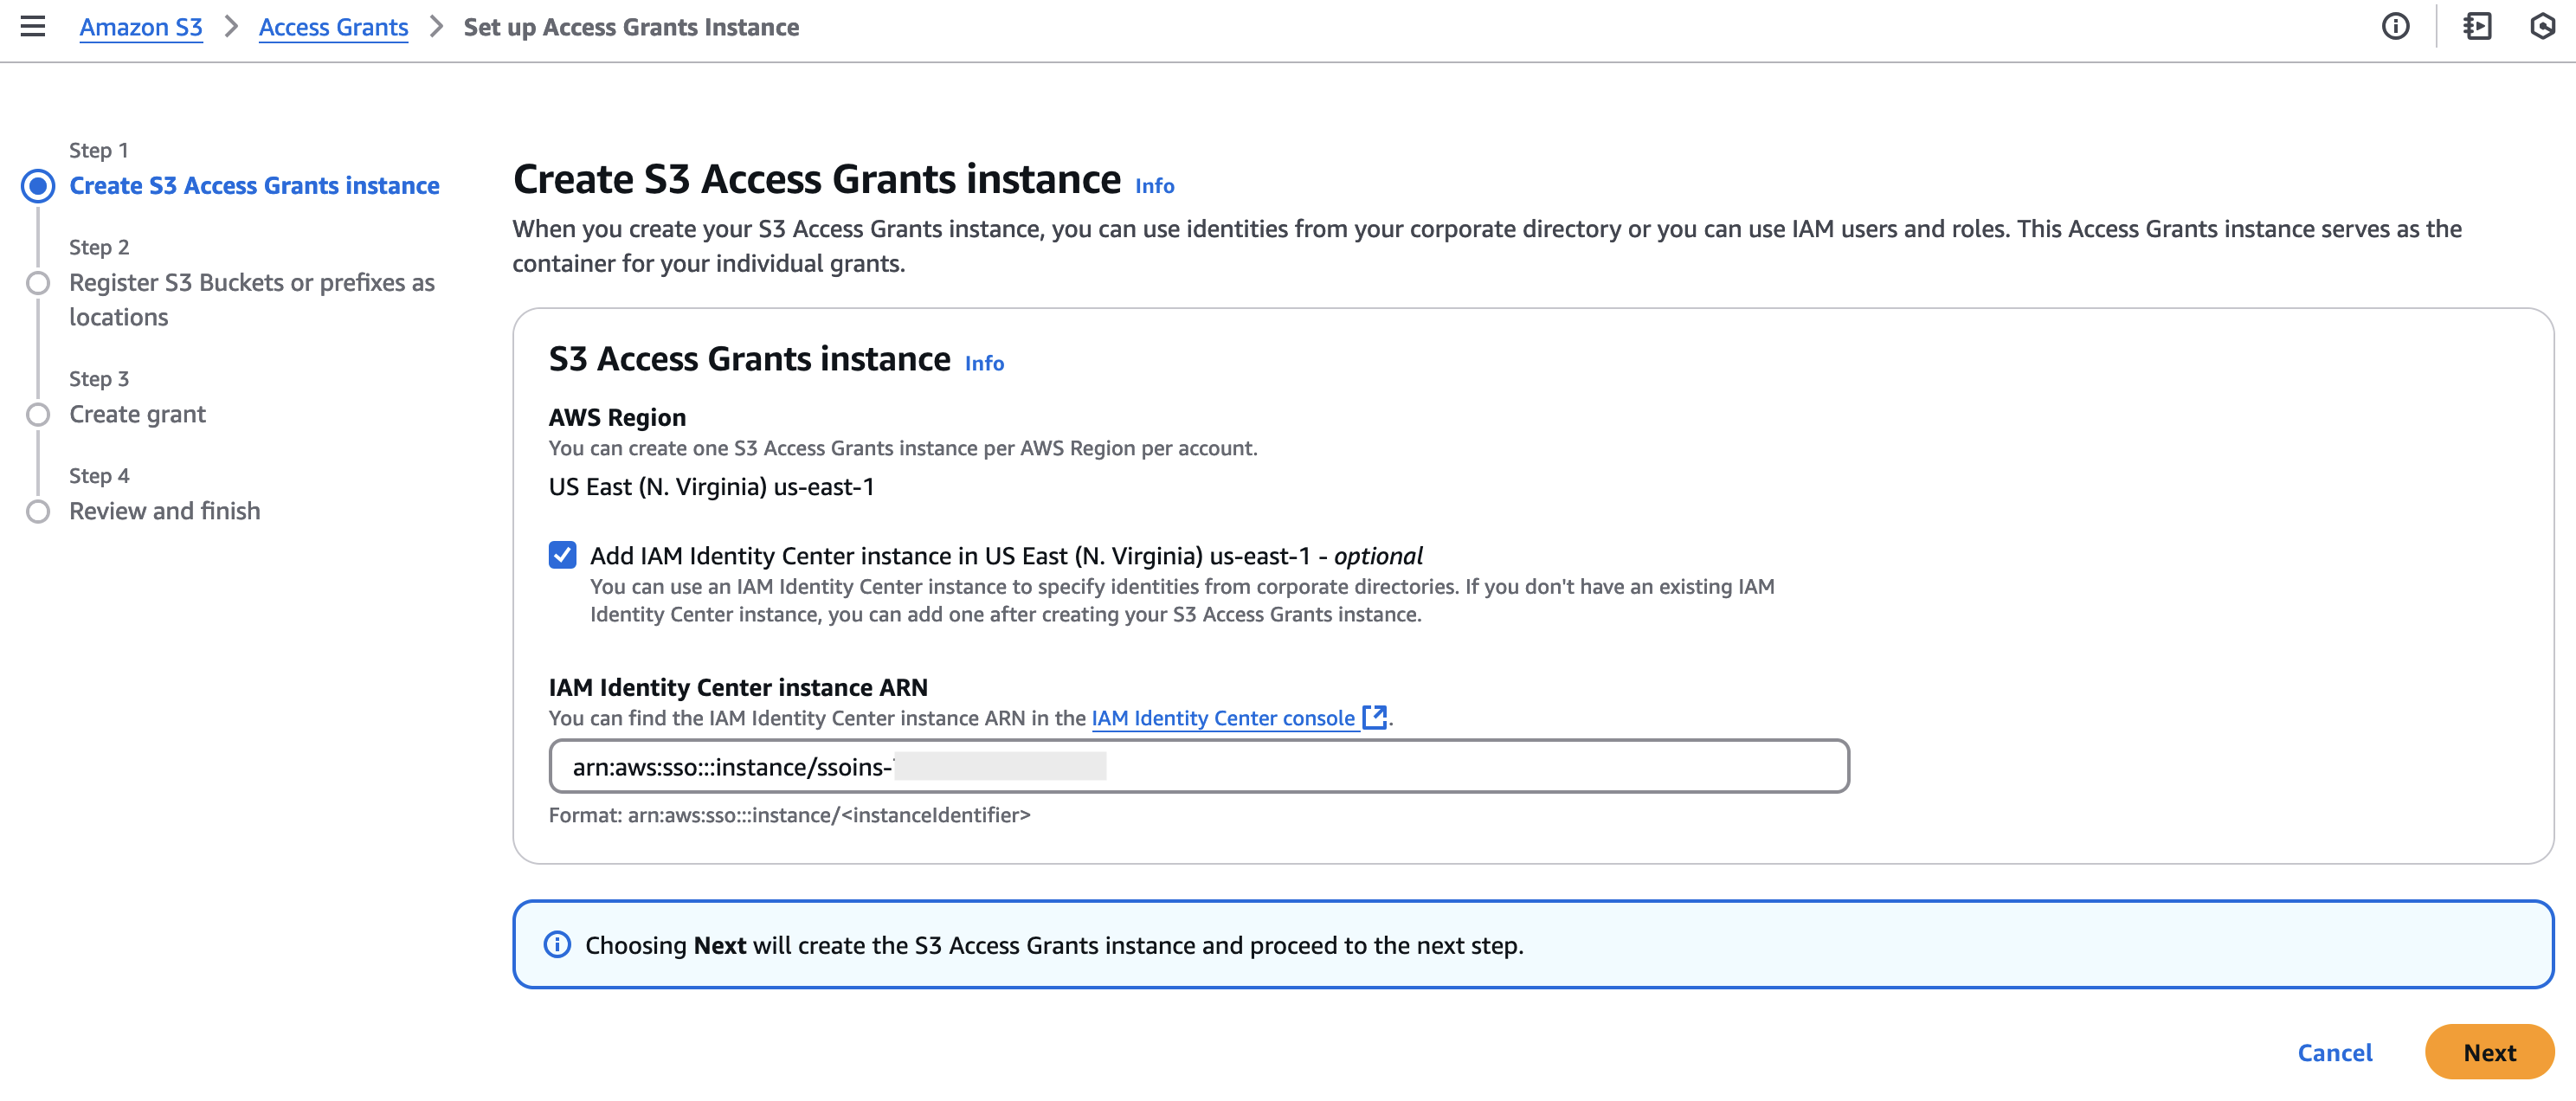The image size is (2576, 1101).
Task: Click the filled Step 1 progress circle
Action: click(38, 185)
